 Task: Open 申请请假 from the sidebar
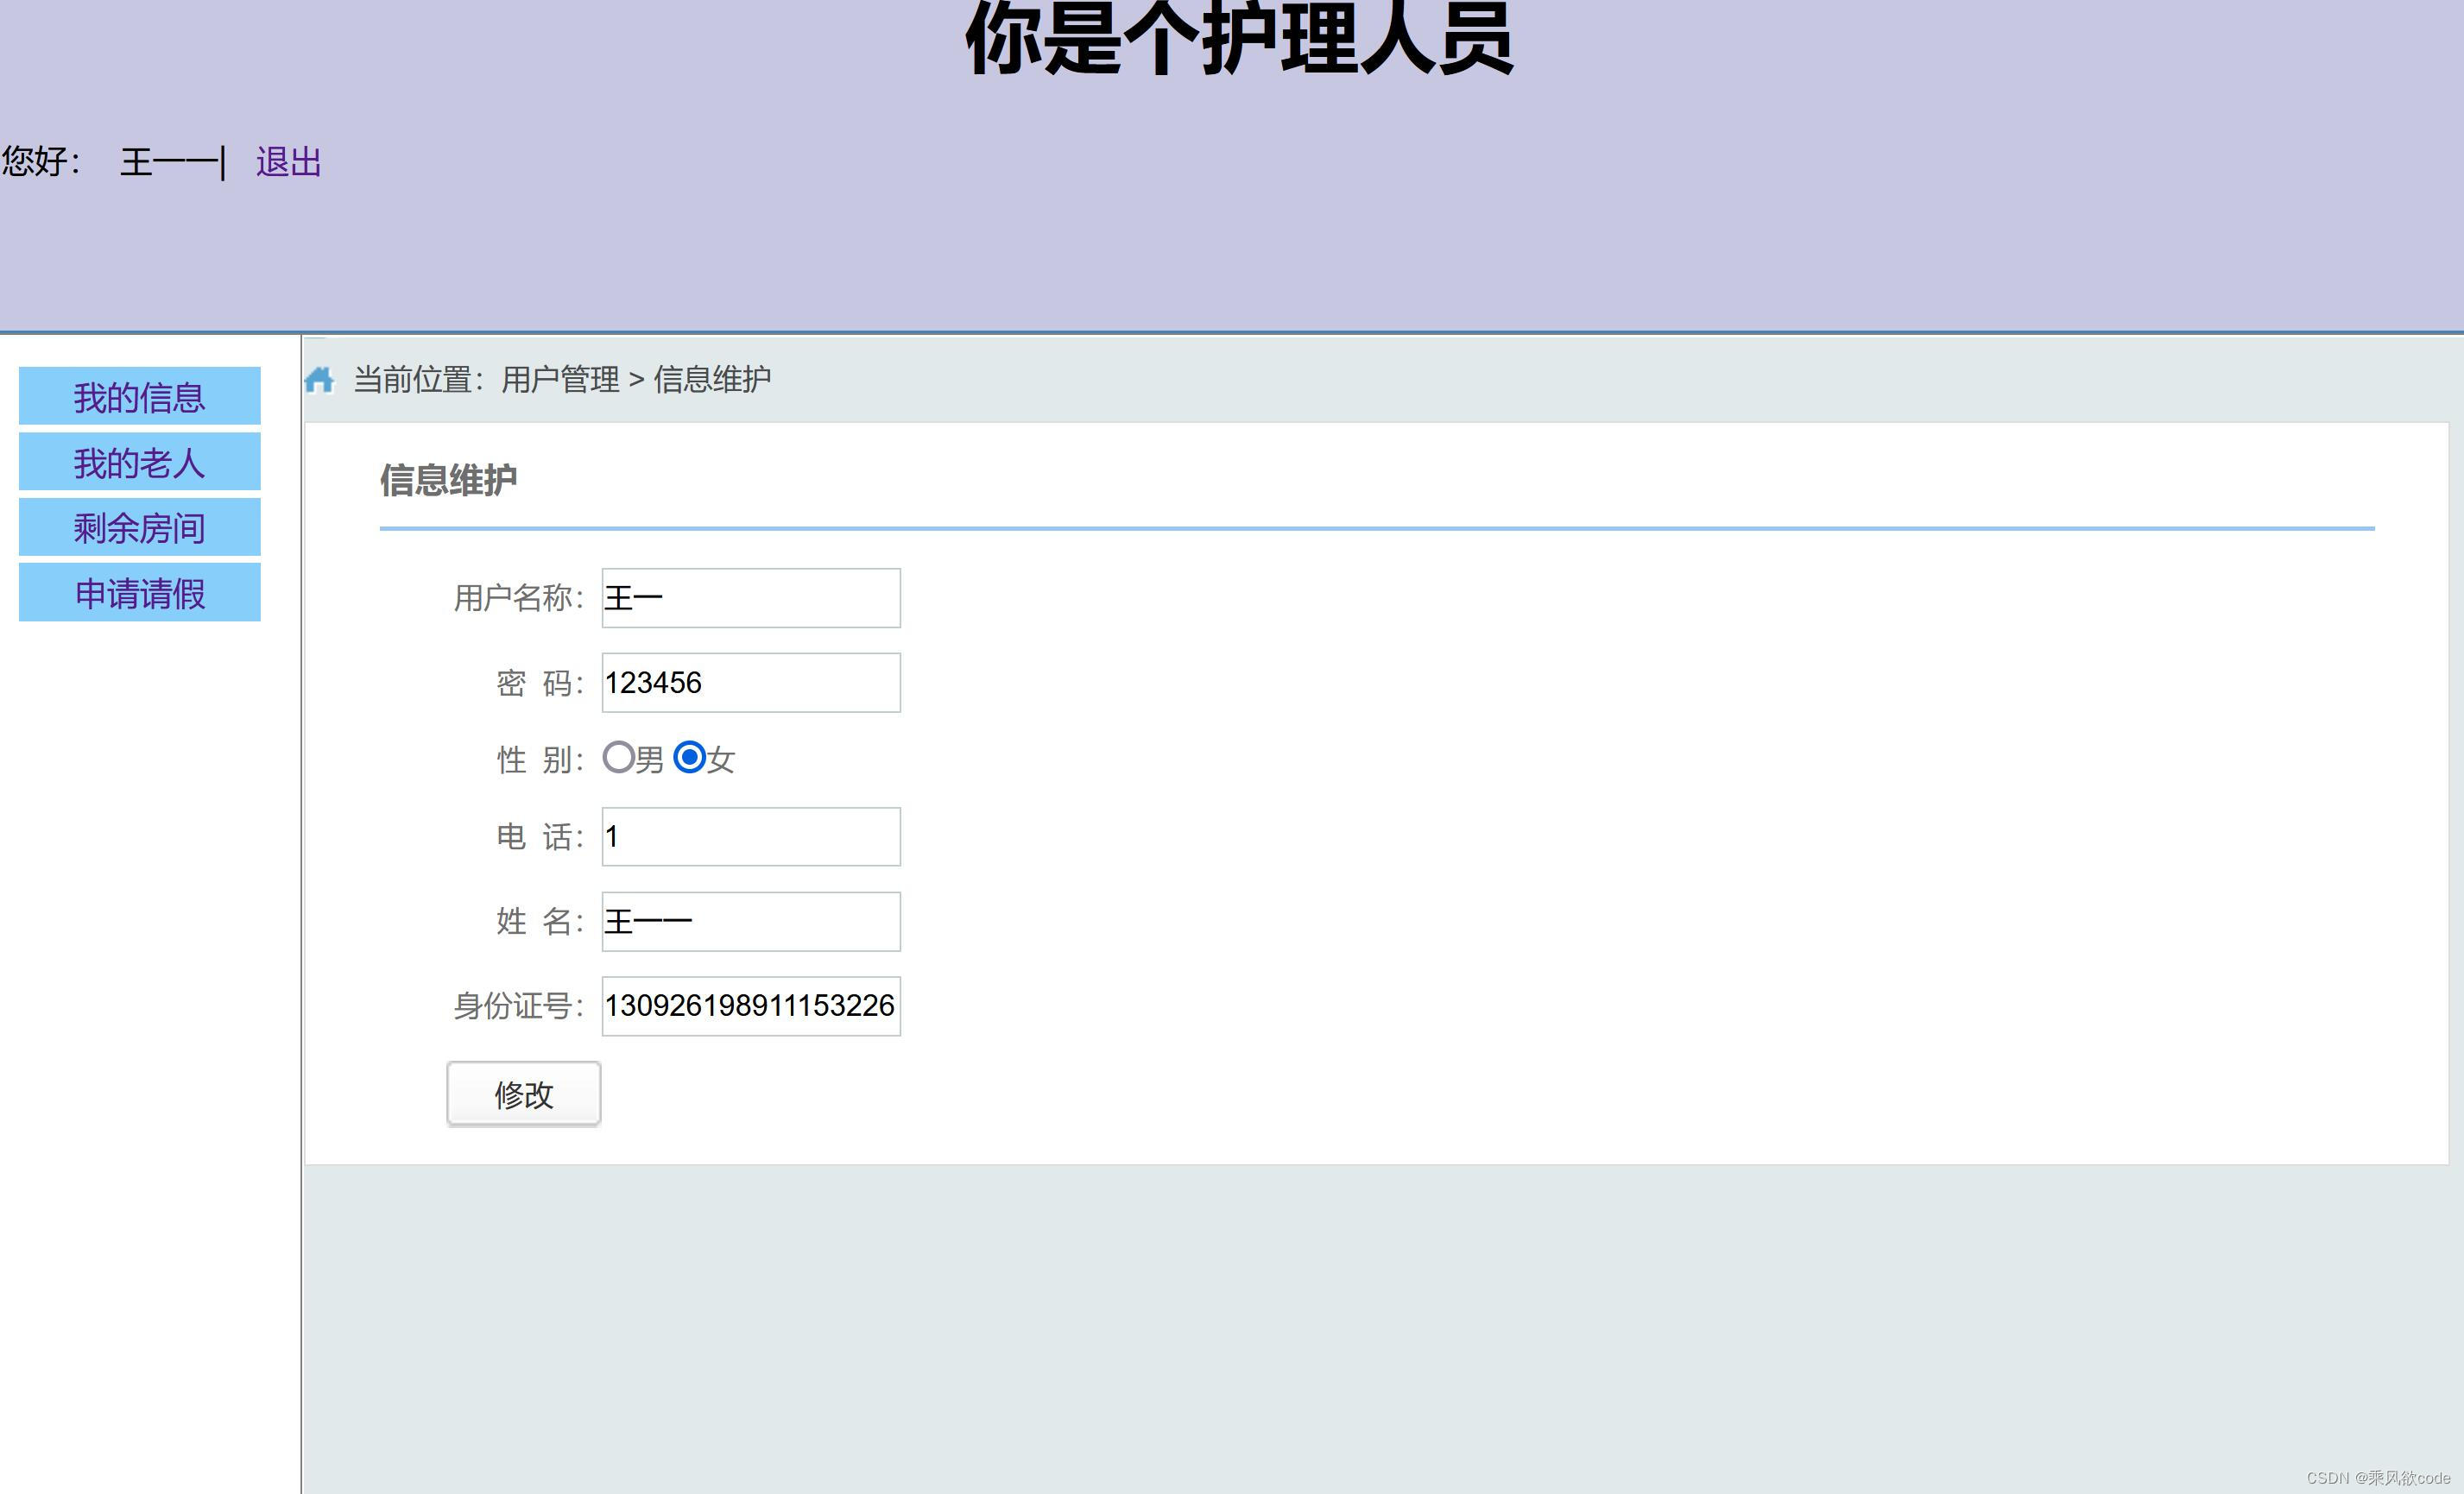[139, 592]
